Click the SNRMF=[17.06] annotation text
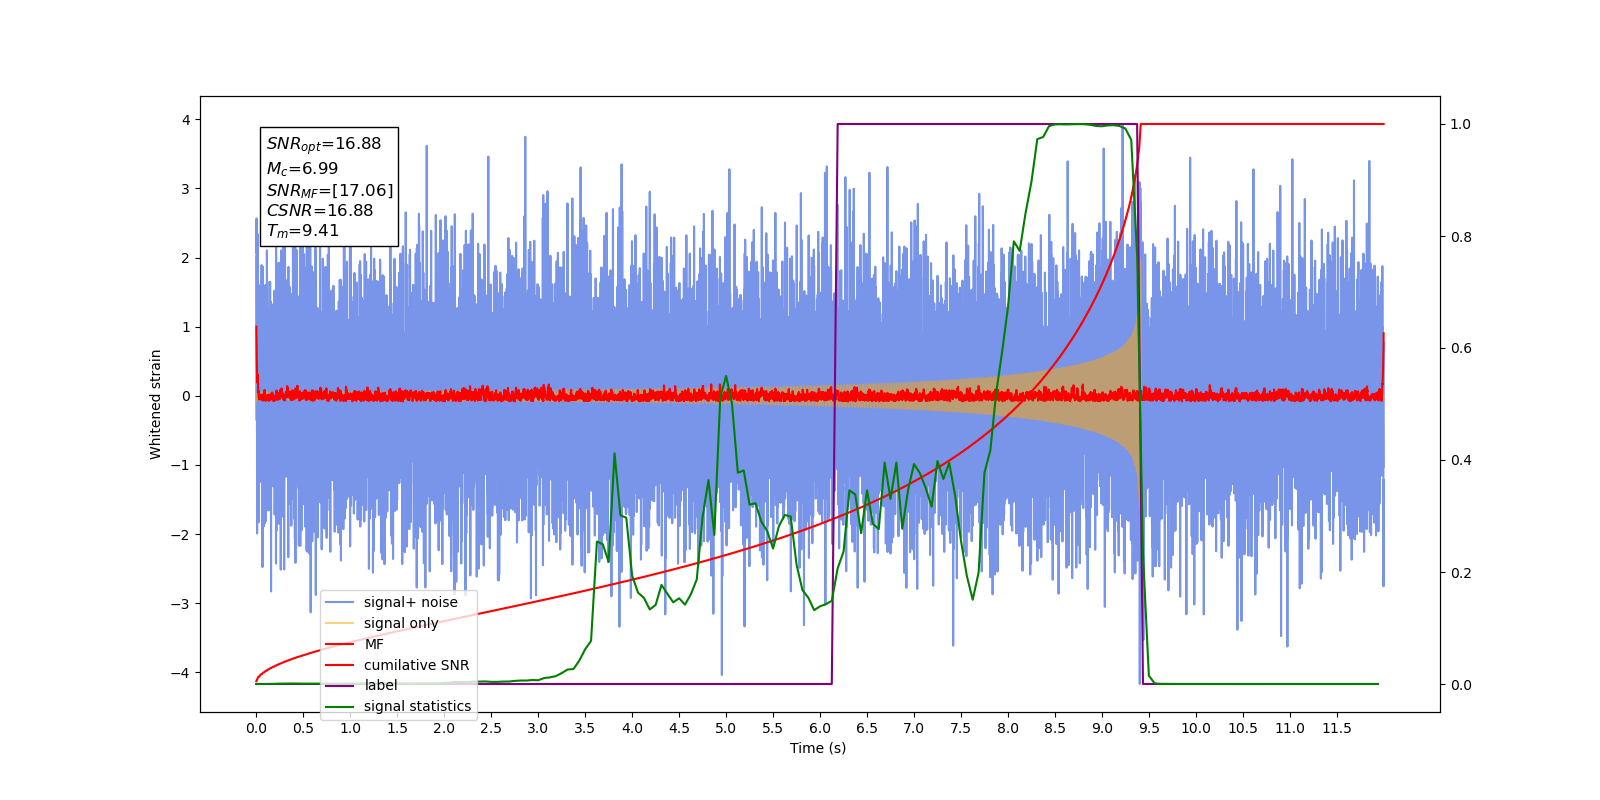Viewport: 1600px width, 800px height. click(330, 190)
